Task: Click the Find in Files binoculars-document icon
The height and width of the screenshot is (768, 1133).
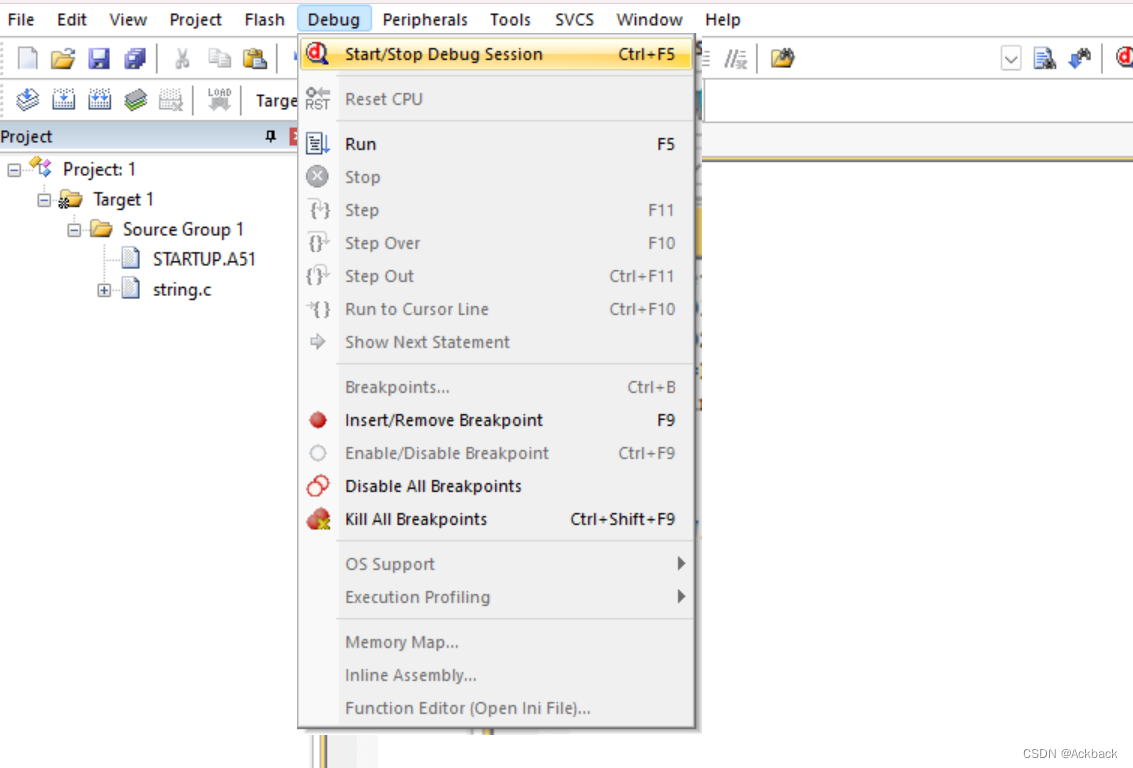Action: pos(1044,58)
